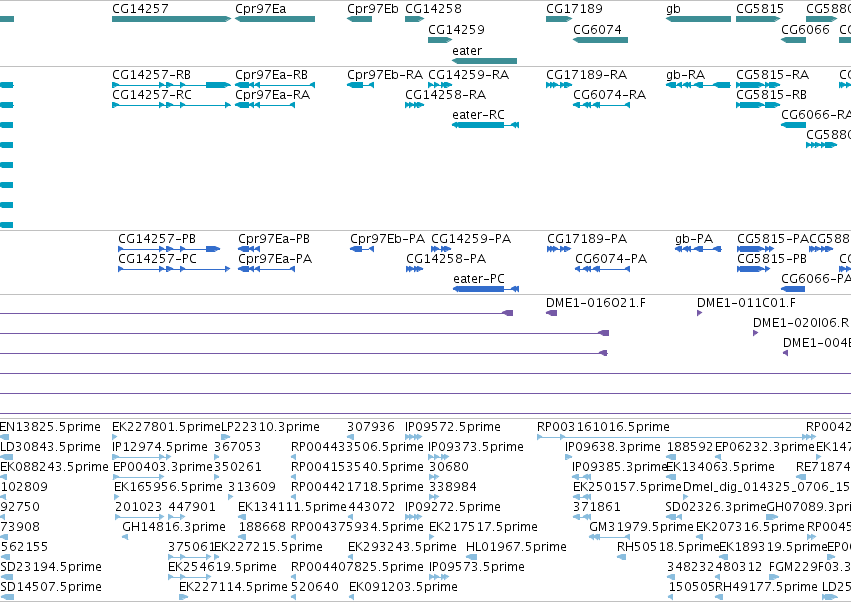Select EST RP004433506.5prime

pyautogui.click(x=294, y=457)
